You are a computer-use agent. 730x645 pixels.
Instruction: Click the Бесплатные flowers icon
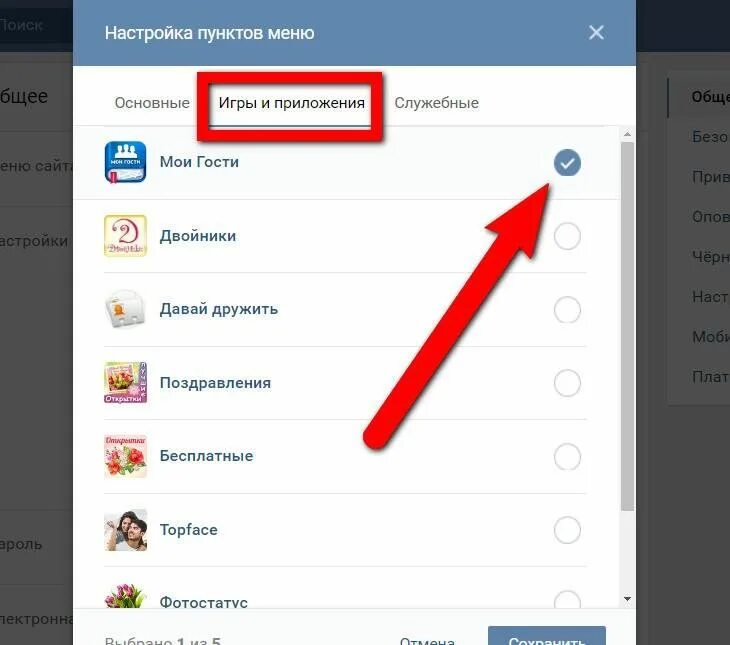[125, 456]
